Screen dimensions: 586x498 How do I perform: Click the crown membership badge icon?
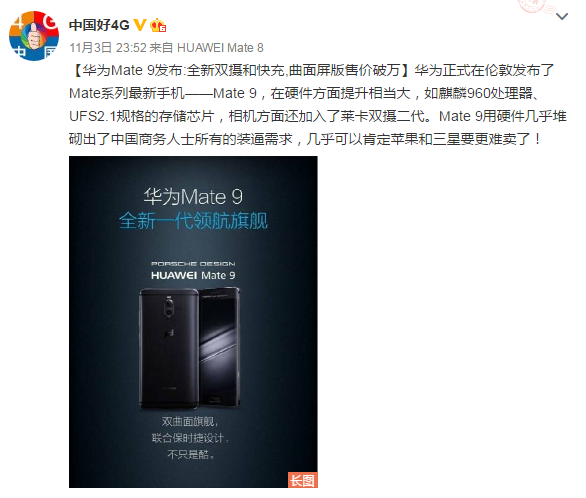point(158,25)
